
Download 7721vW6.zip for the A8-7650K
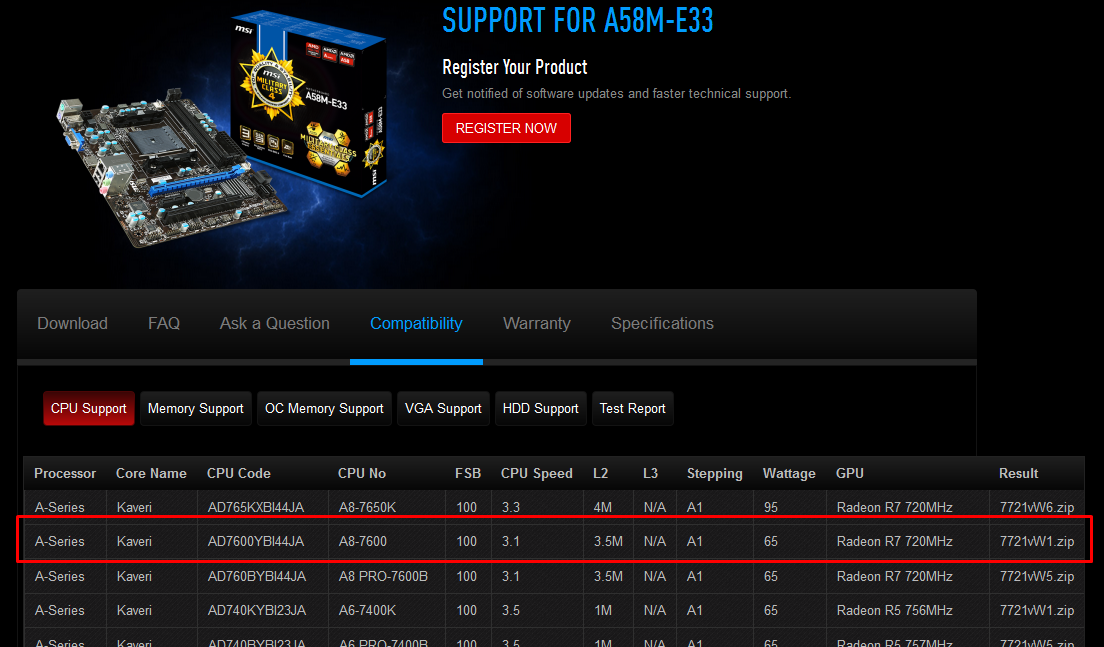tap(1037, 507)
